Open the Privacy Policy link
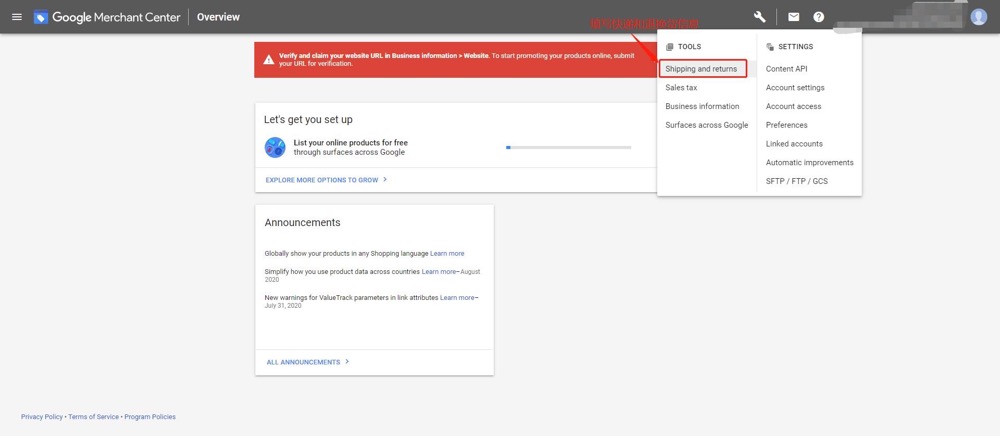 click(x=42, y=417)
